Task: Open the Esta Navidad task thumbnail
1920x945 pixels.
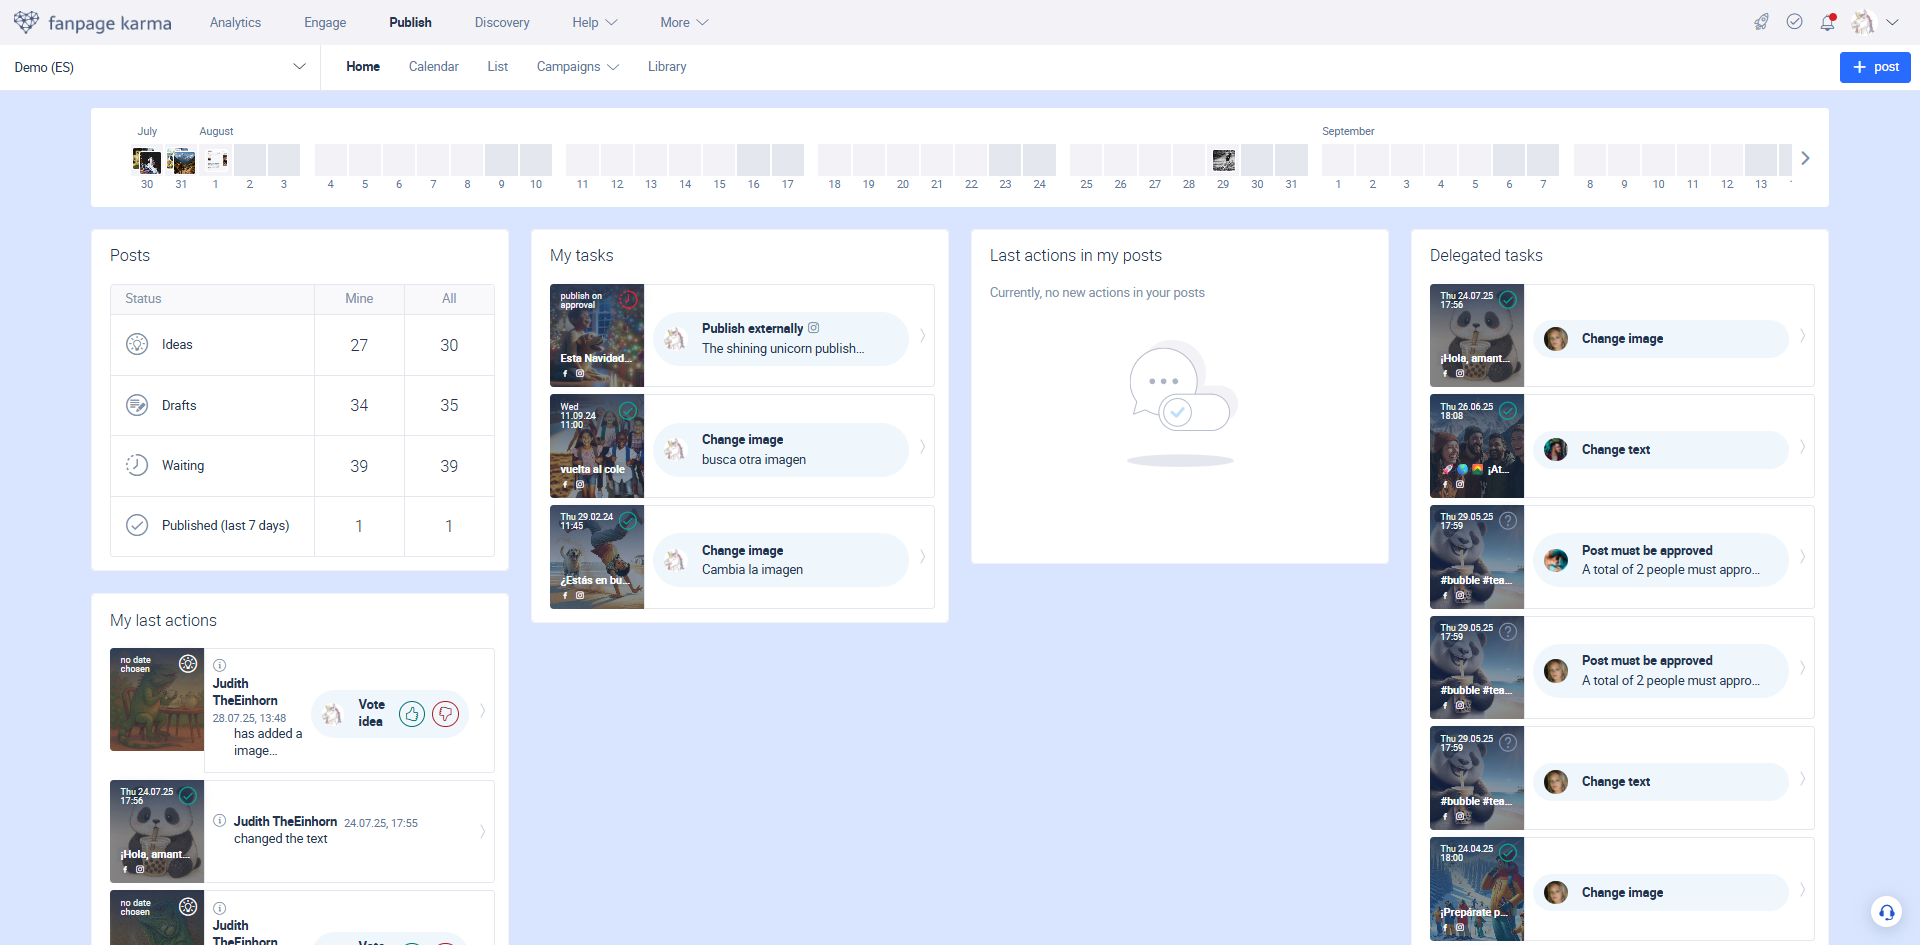Action: tap(597, 335)
